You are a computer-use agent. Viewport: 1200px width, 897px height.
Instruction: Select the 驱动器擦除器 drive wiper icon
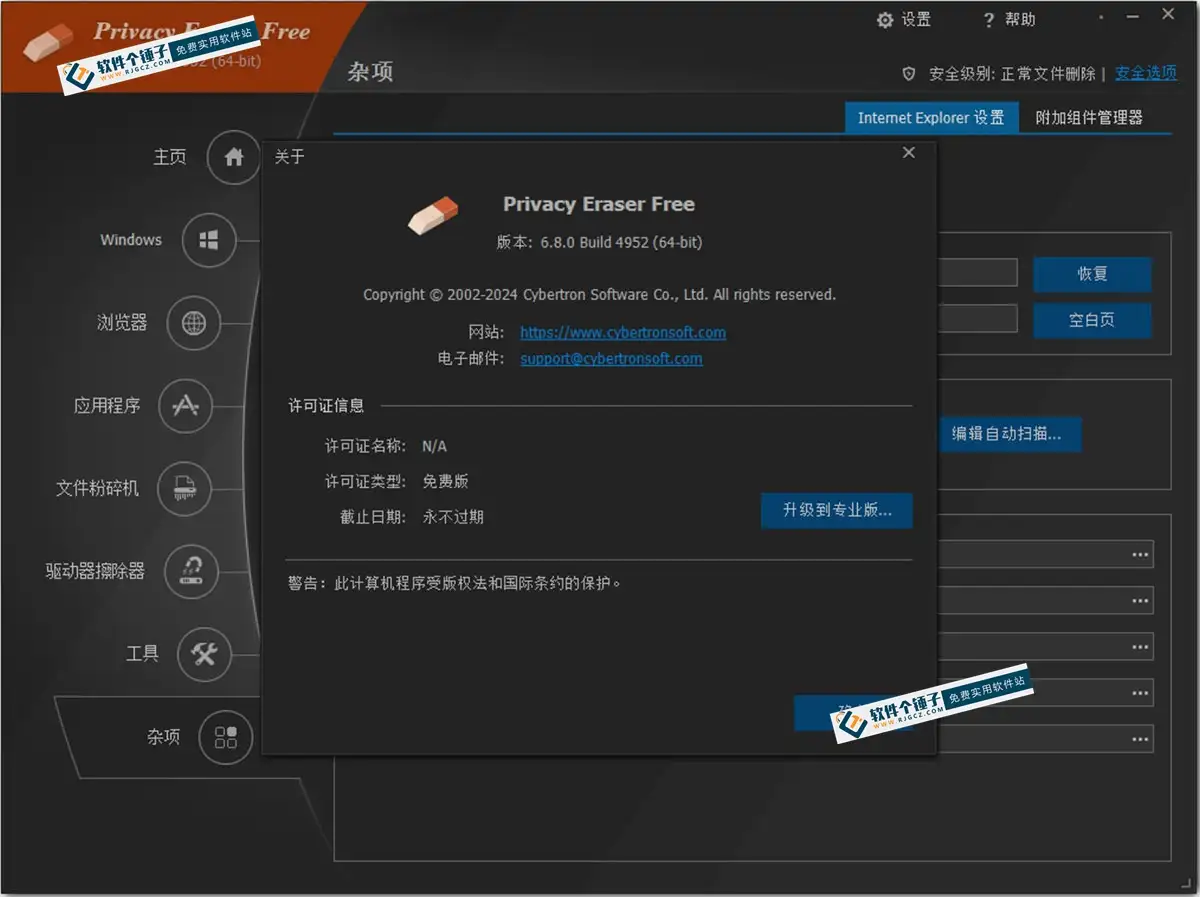click(191, 571)
